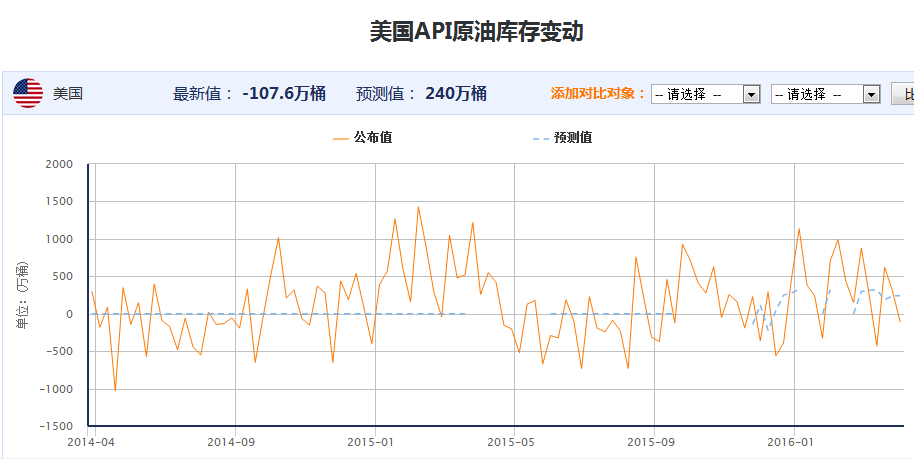Click the United States flag icon
Image resolution: width=914 pixels, height=459 pixels.
tap(28, 93)
